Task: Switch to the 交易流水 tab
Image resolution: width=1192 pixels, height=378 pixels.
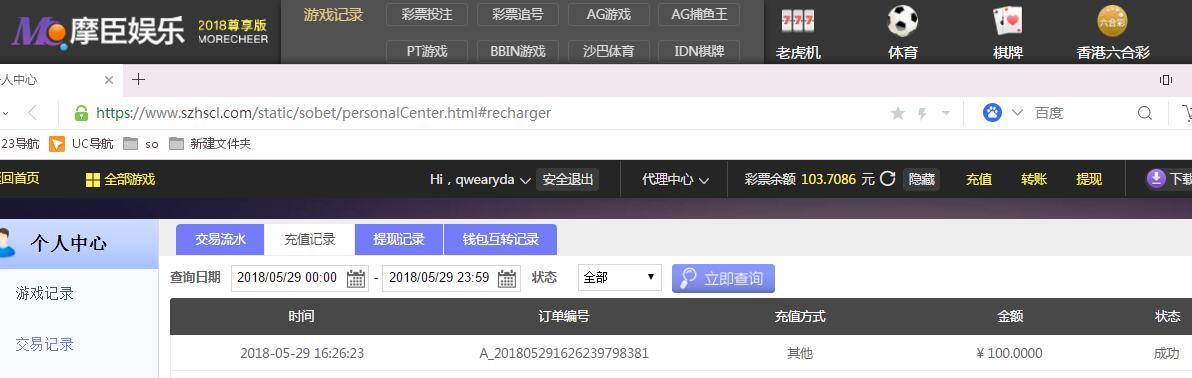Action: (x=220, y=240)
